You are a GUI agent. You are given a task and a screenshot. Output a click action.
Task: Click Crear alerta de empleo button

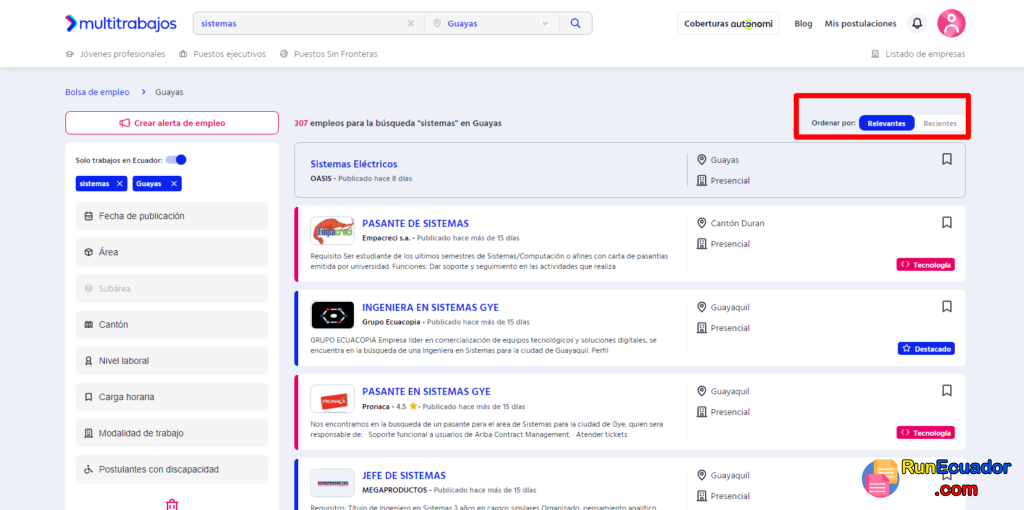coord(172,123)
